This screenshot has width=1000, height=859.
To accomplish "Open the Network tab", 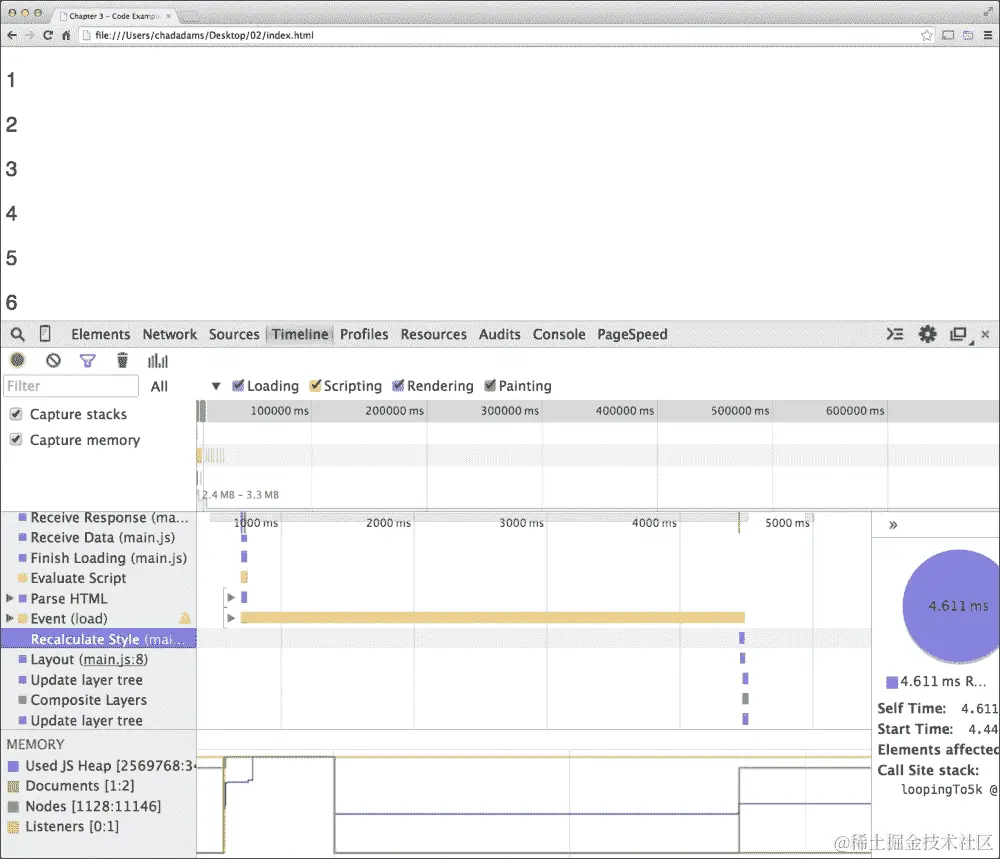I will pyautogui.click(x=170, y=334).
